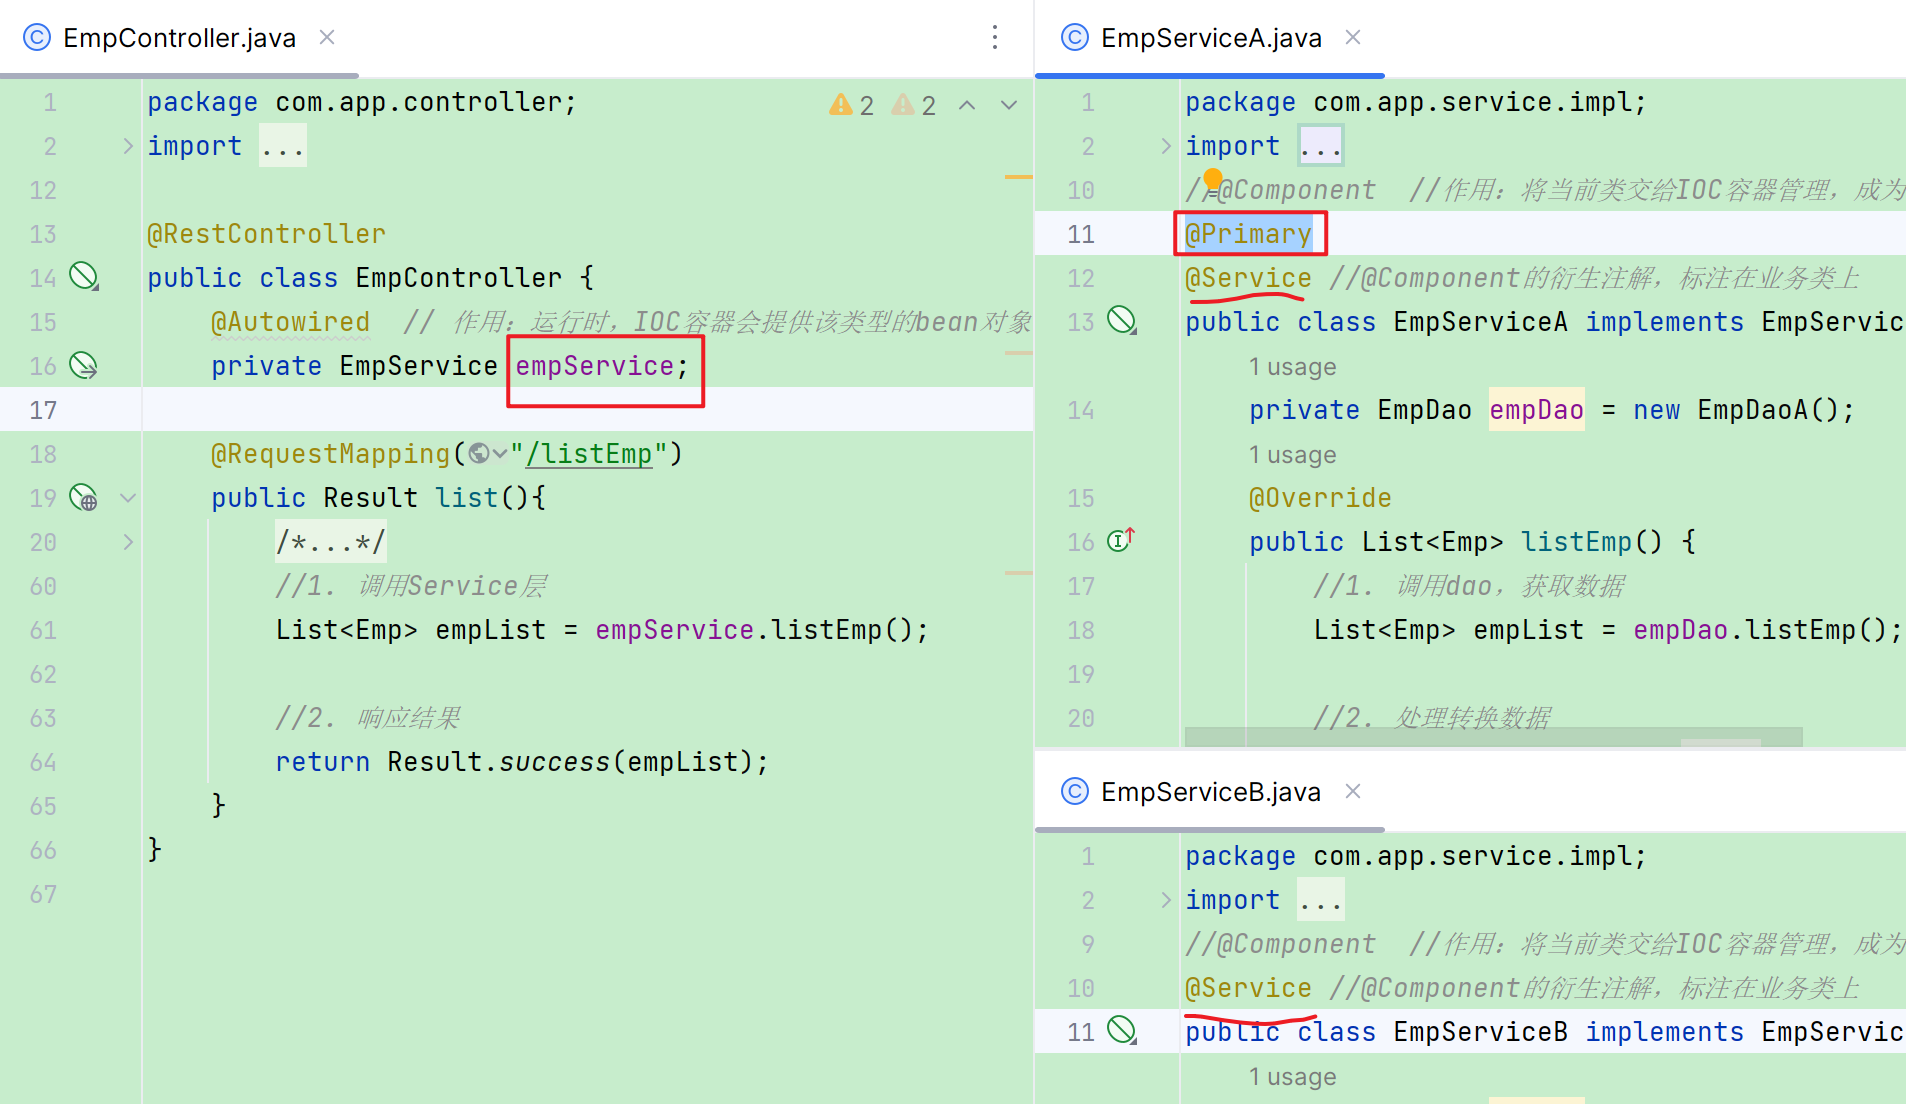
Task: Click the empService field name on line 16
Action: point(595,366)
